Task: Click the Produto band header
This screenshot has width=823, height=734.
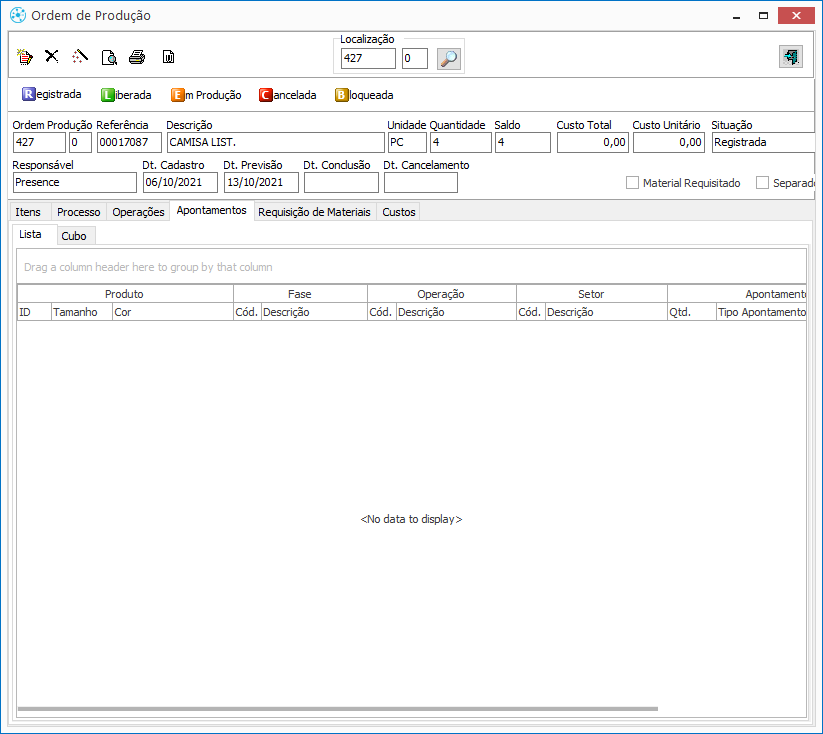Action: pyautogui.click(x=125, y=294)
